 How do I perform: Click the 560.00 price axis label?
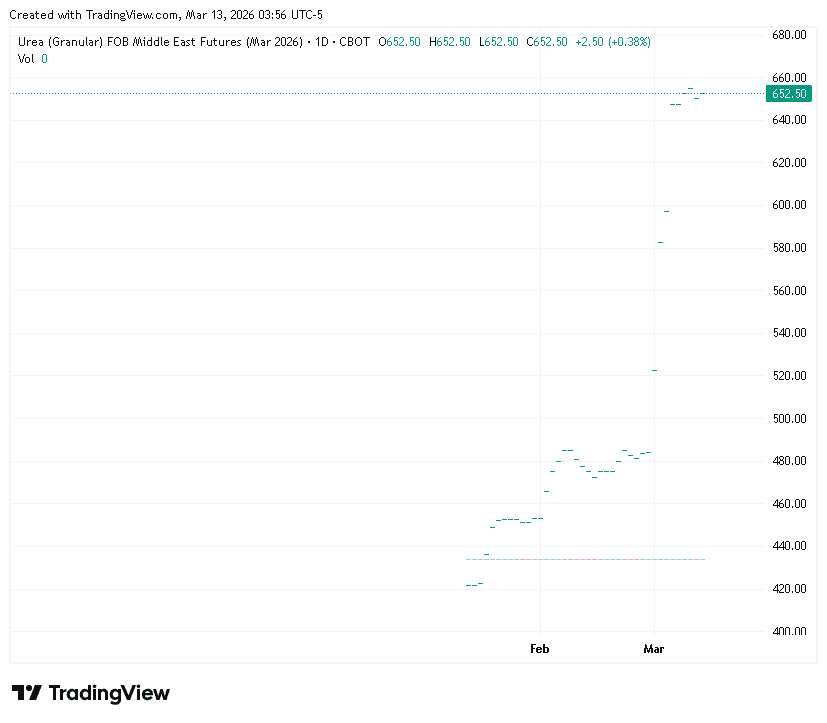[x=789, y=291]
